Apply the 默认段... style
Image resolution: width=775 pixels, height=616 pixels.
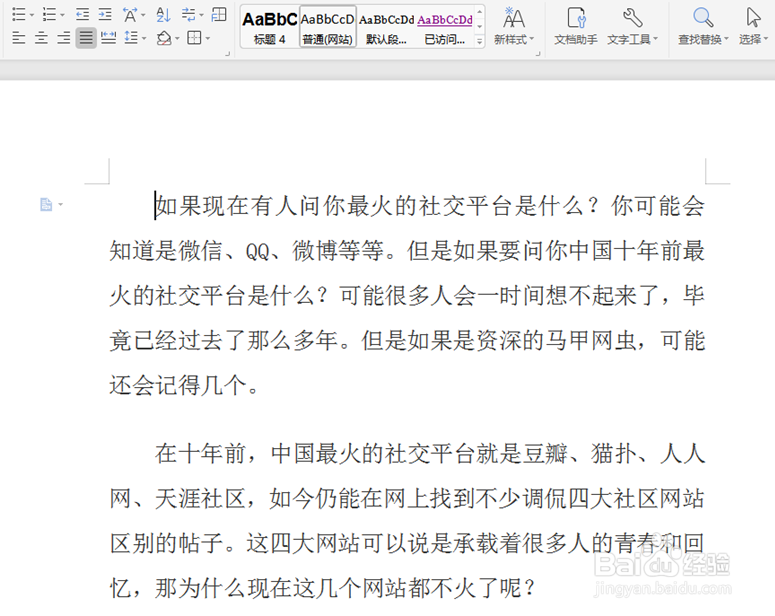coord(387,27)
